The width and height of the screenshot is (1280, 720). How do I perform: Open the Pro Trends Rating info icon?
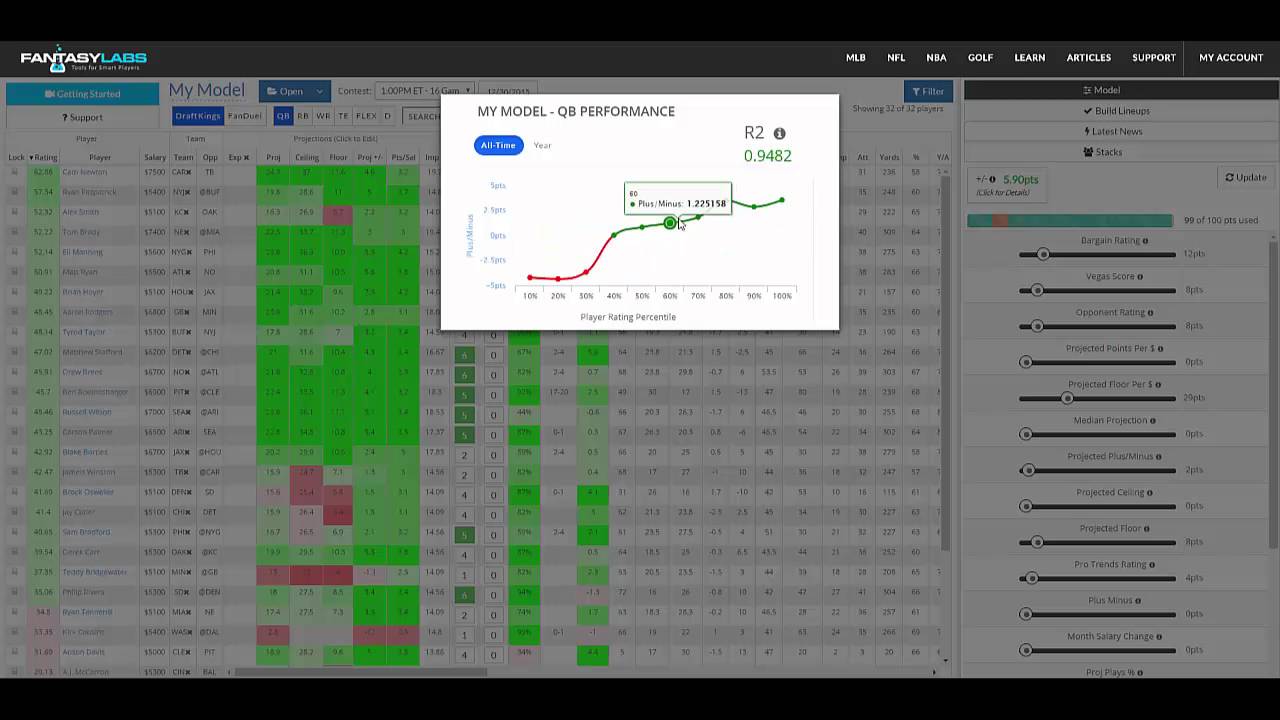click(1152, 565)
